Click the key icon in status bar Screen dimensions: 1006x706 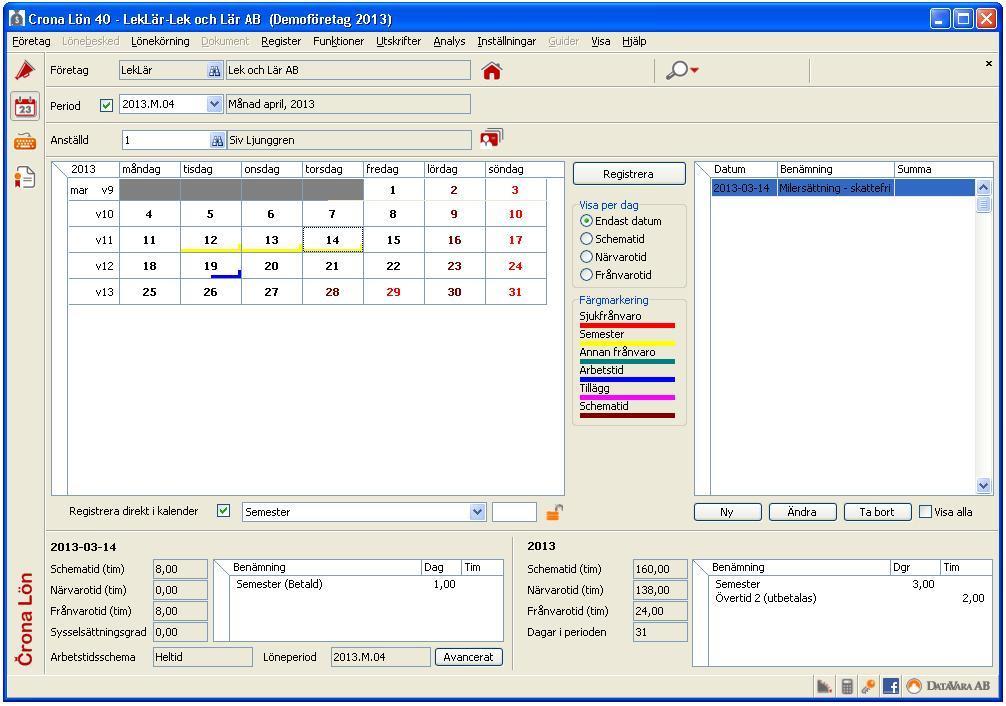(x=868, y=686)
